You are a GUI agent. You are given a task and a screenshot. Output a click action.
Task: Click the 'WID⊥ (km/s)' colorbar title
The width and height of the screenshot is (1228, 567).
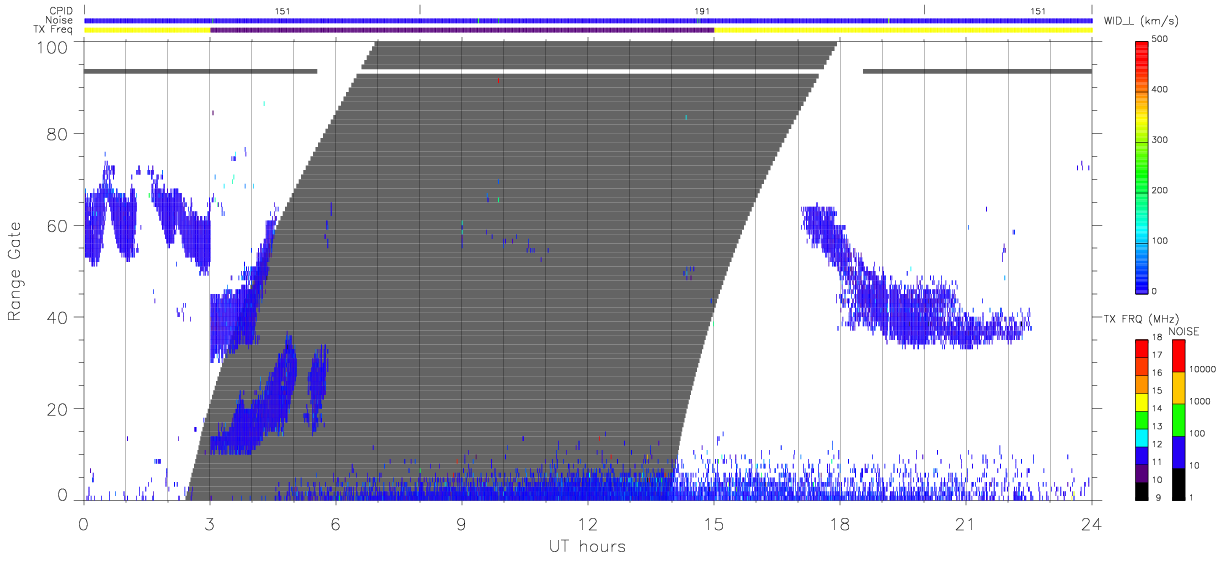(1140, 20)
